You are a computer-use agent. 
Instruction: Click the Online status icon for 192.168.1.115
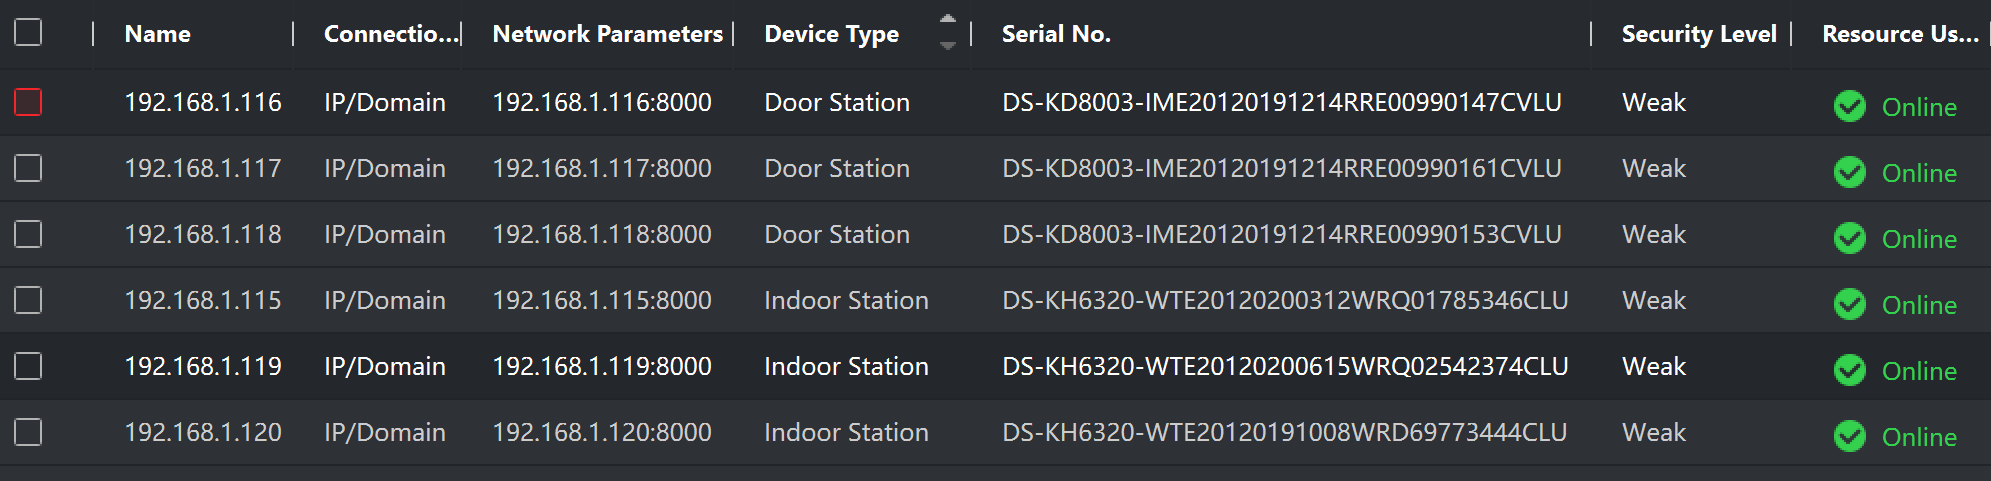point(1849,304)
